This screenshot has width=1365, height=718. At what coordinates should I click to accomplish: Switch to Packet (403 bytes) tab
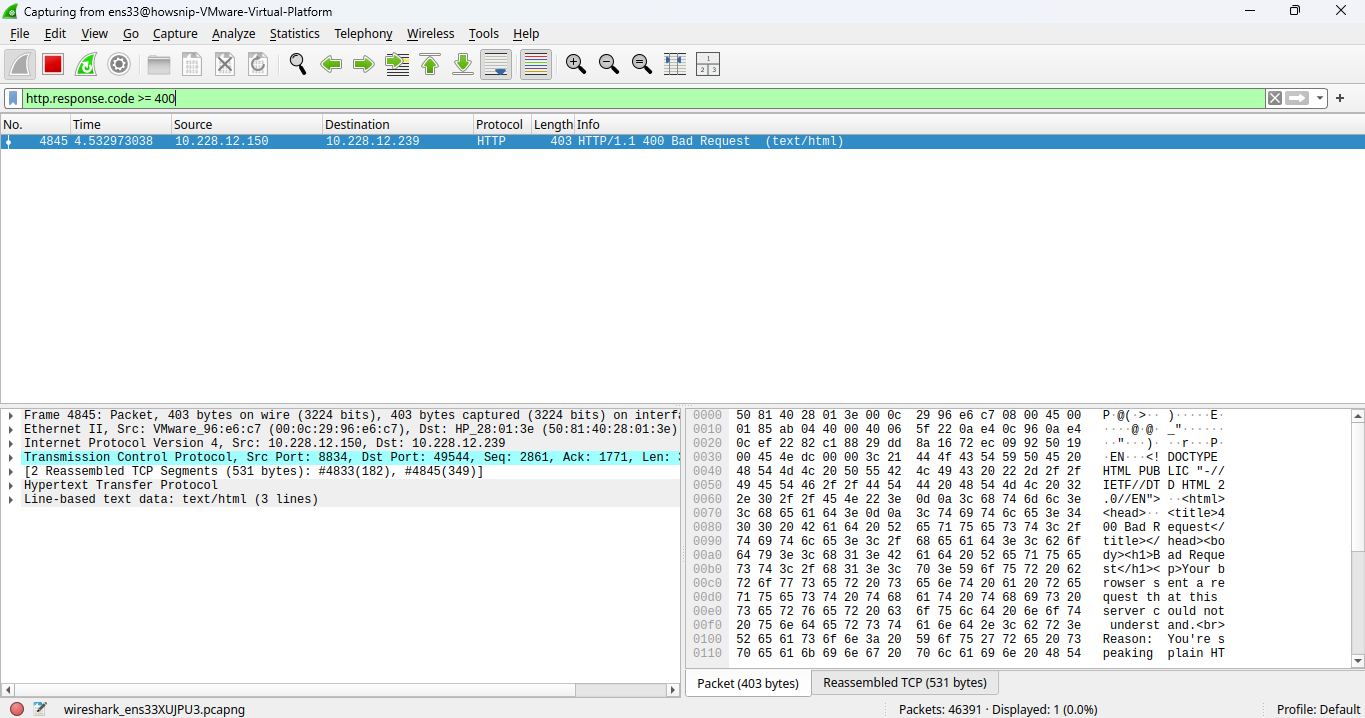tap(747, 683)
